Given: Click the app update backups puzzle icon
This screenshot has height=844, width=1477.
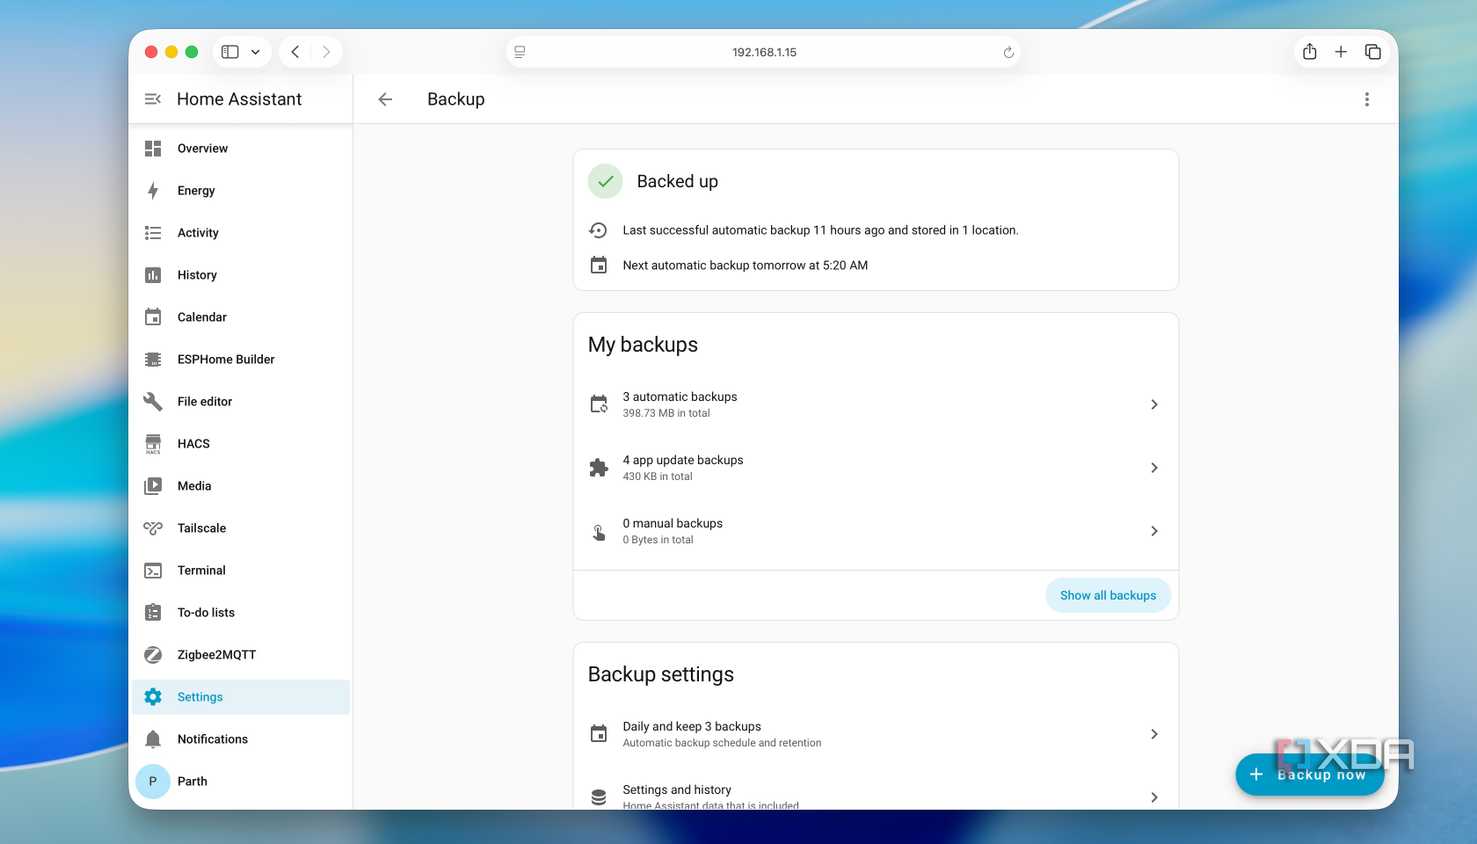Looking at the screenshot, I should (599, 468).
